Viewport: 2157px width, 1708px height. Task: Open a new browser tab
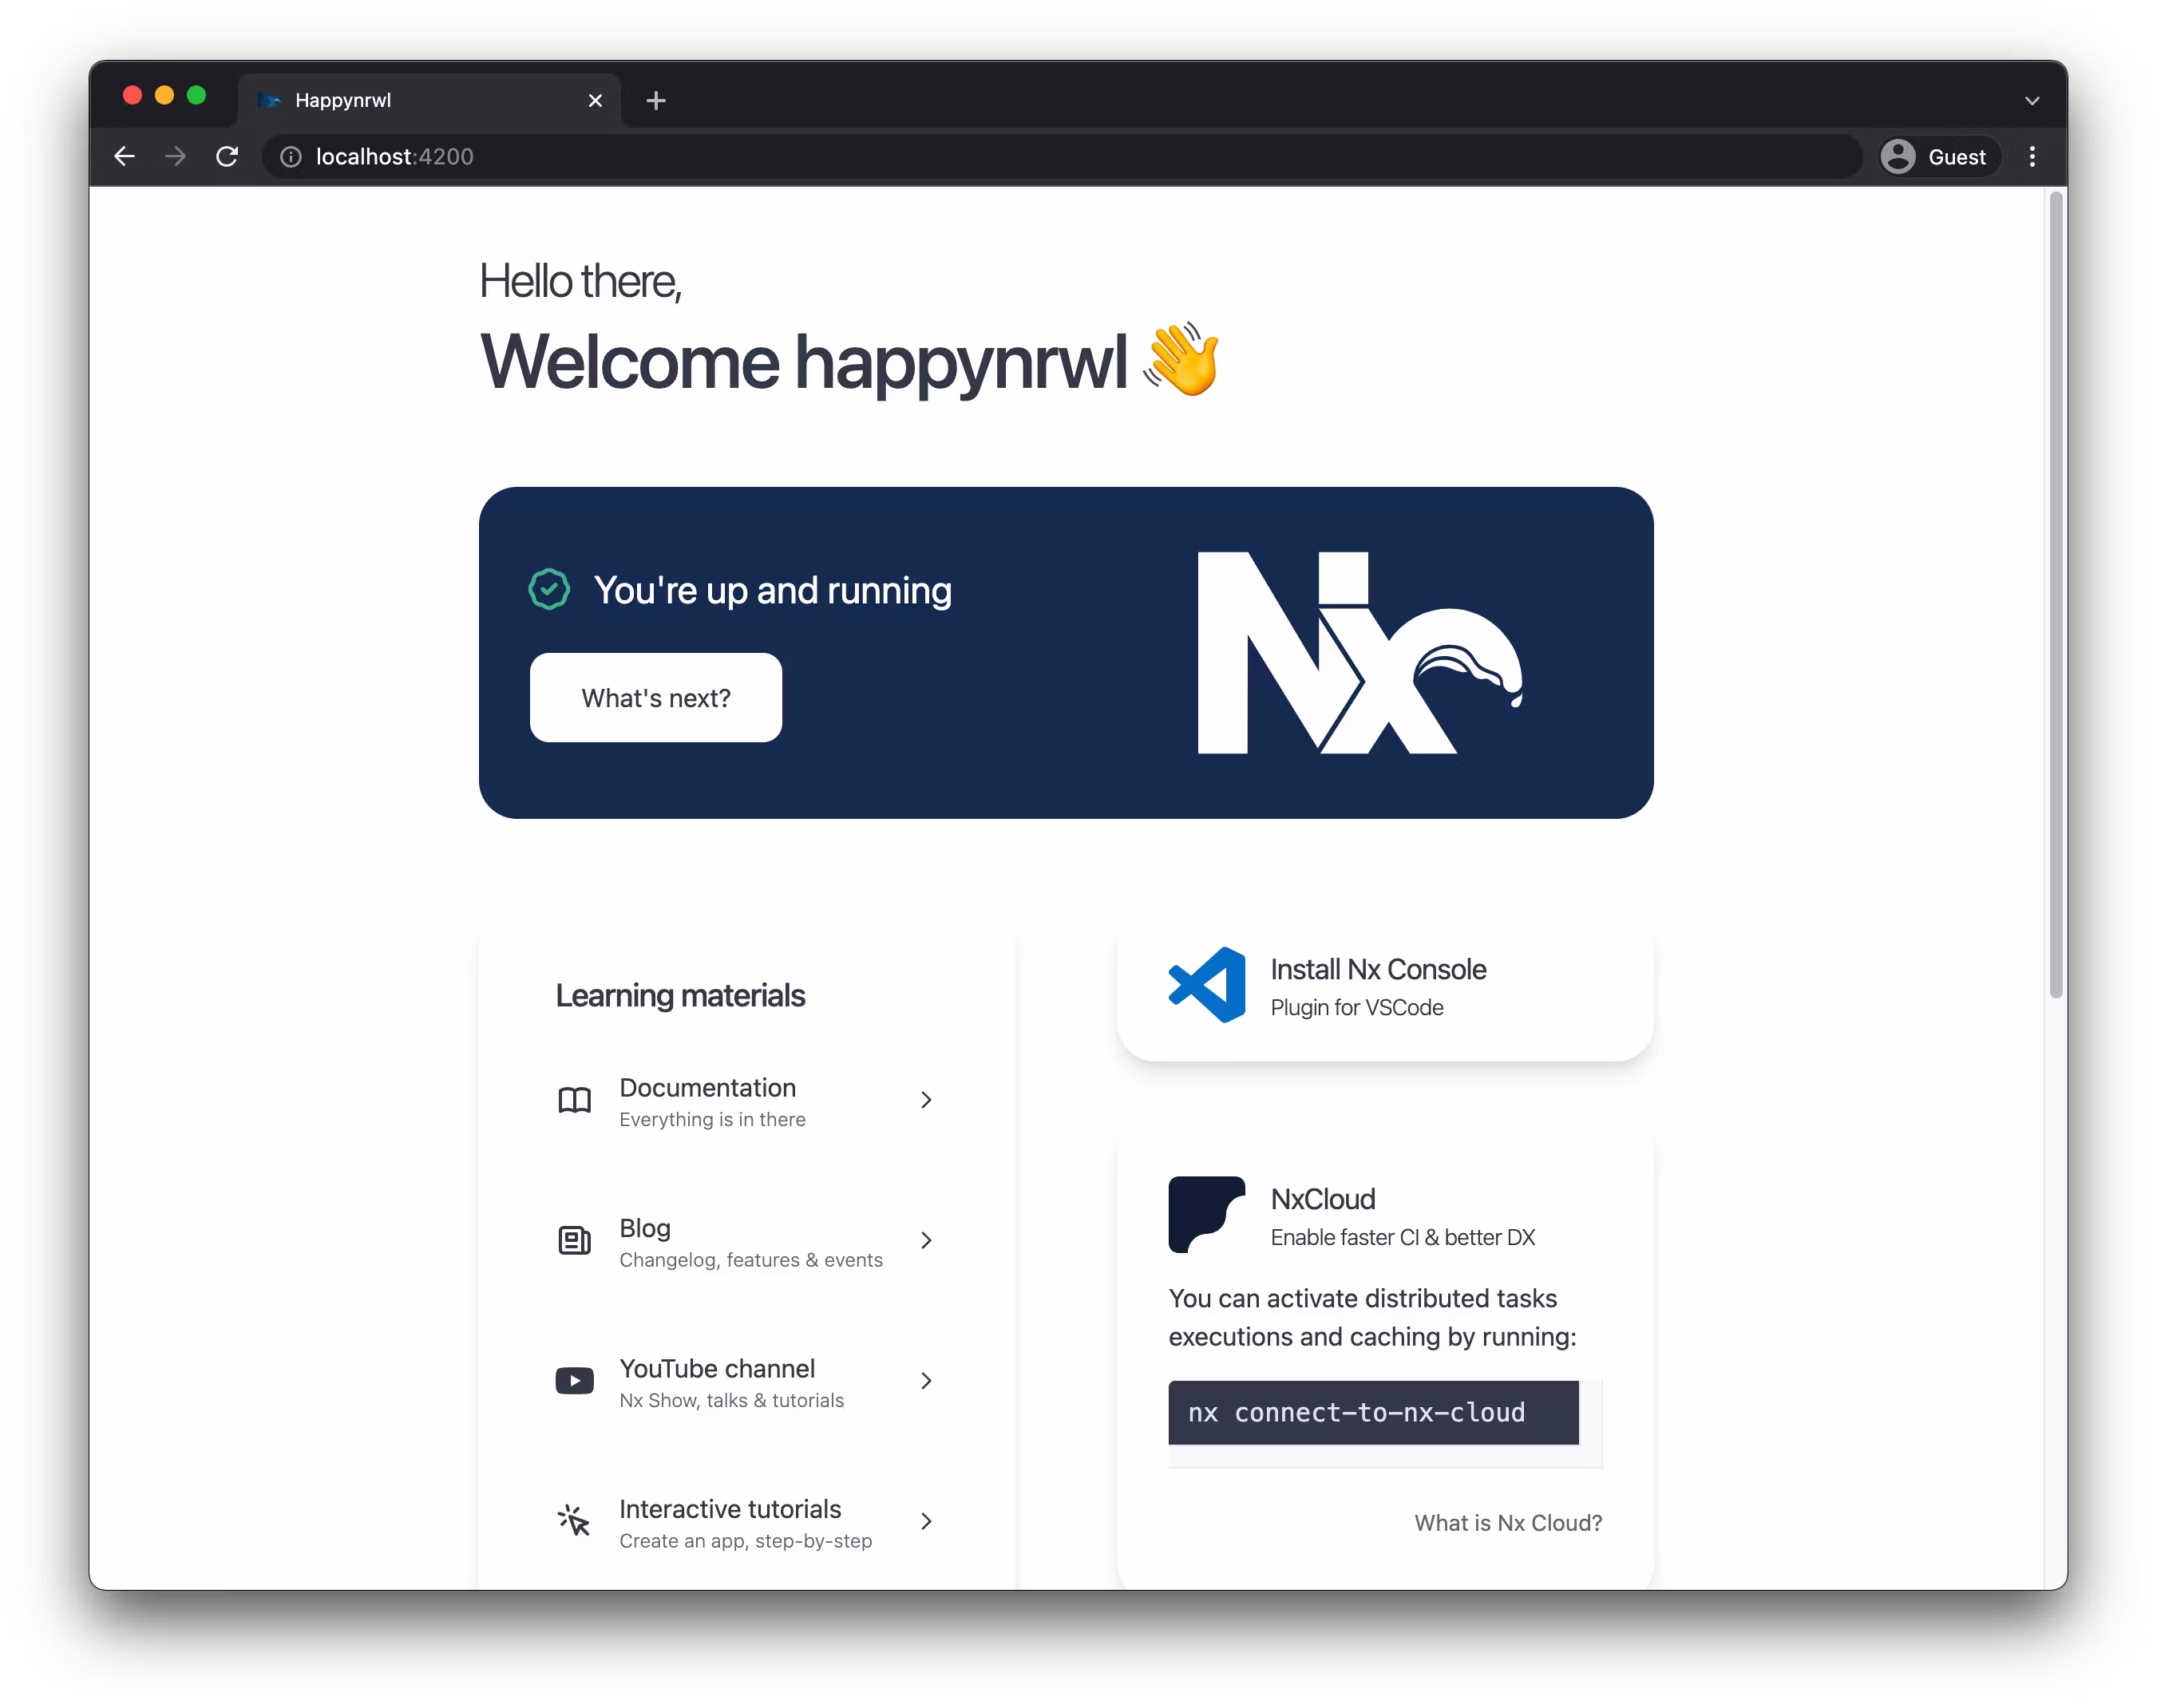[656, 101]
